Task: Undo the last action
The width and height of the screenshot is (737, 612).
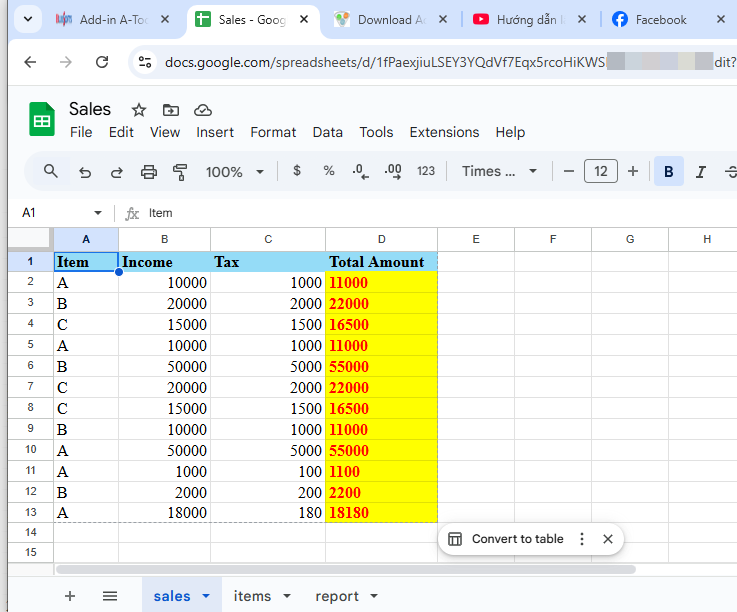Action: pyautogui.click(x=85, y=172)
